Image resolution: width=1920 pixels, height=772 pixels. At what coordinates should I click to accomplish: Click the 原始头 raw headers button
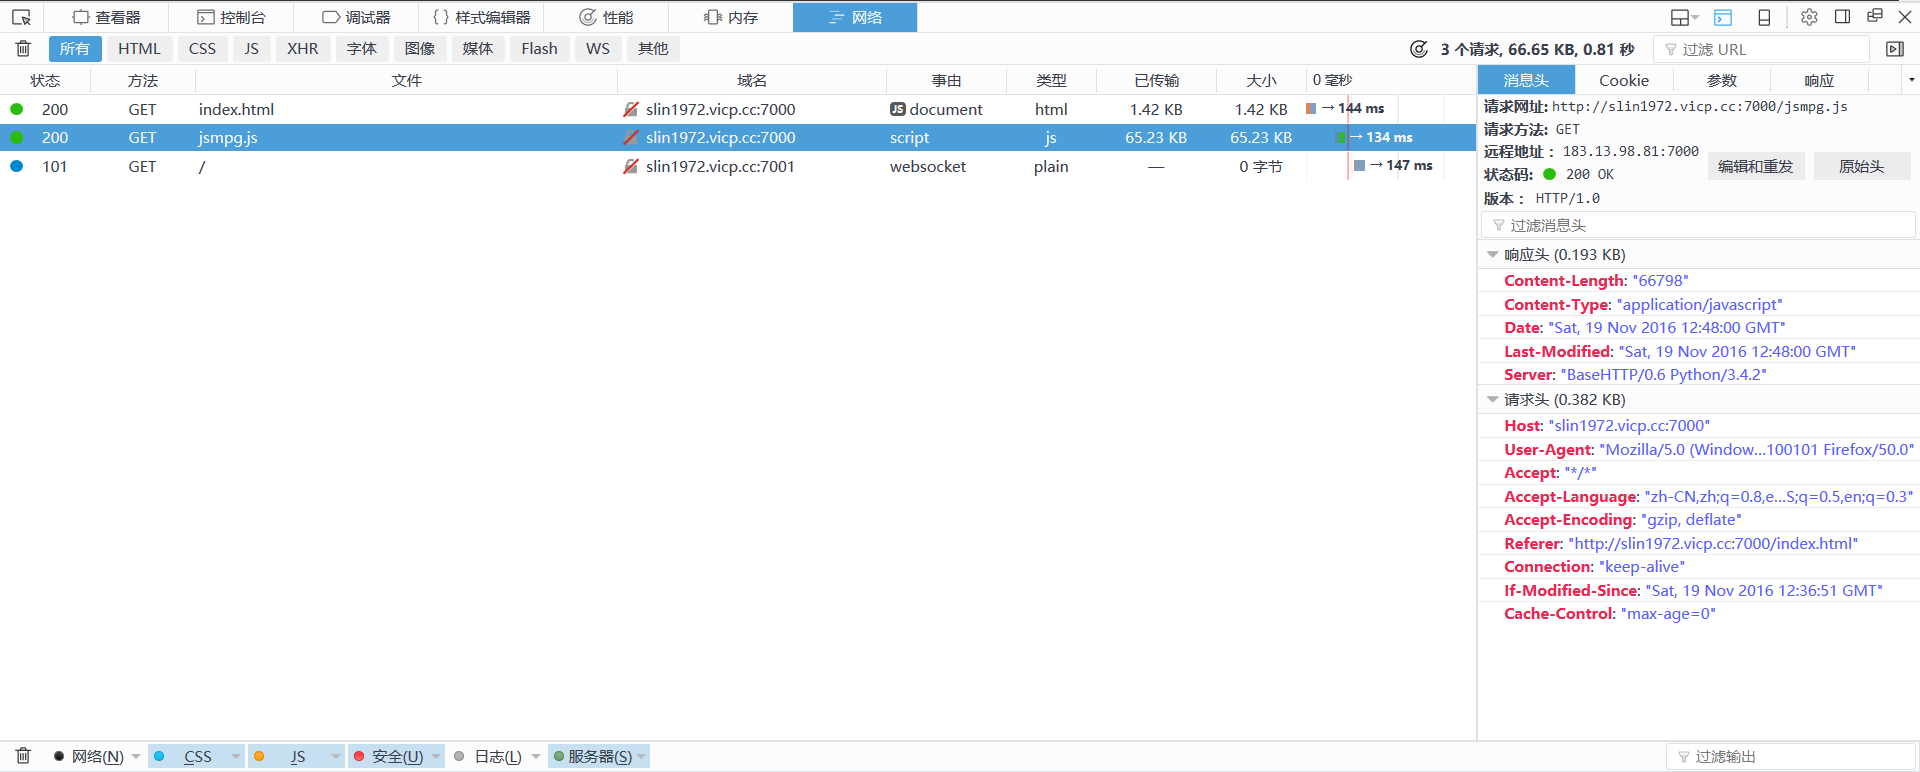tap(1862, 167)
